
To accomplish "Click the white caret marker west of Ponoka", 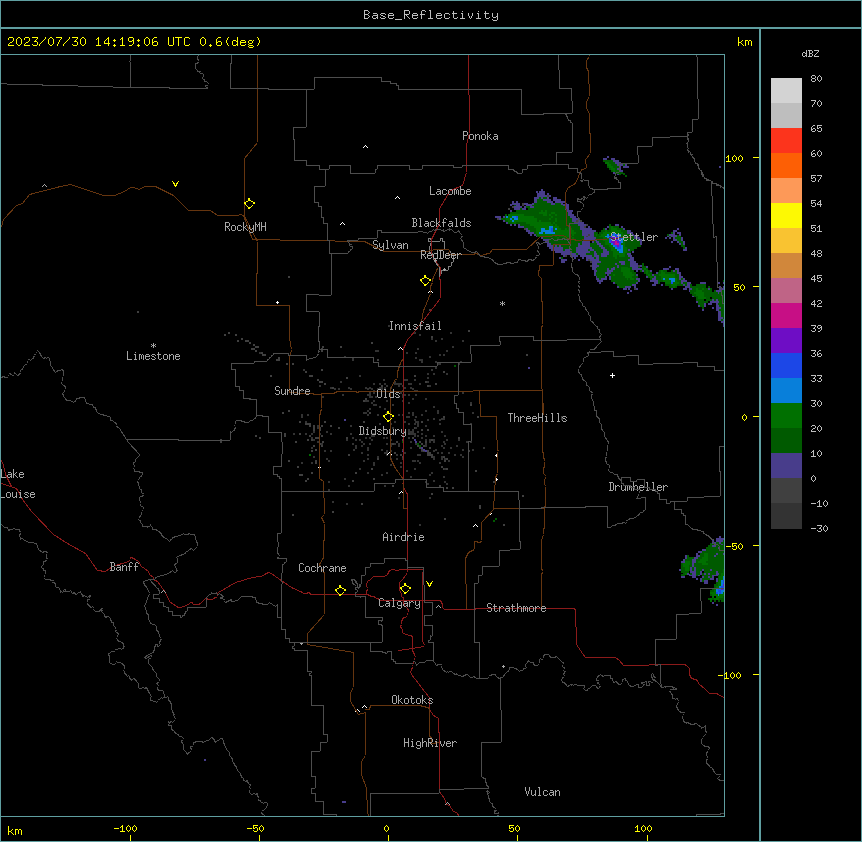I will click(366, 147).
